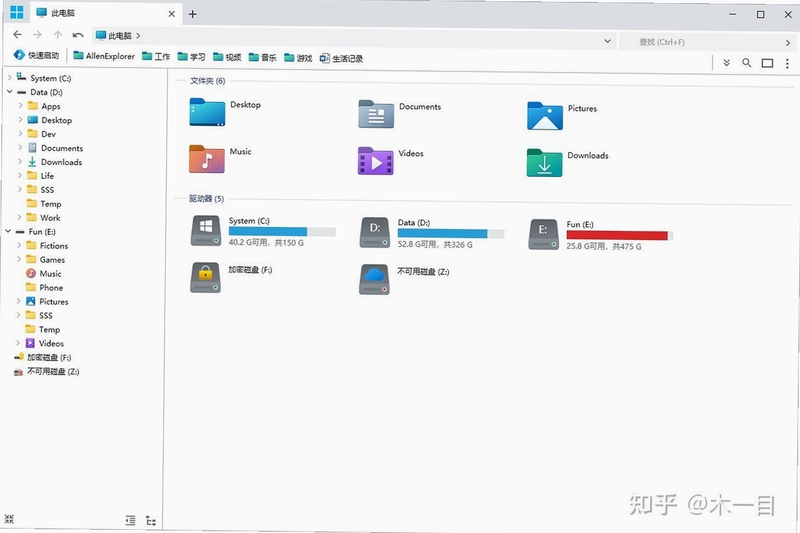
Task: Expand System (C:) in the tree
Action: coord(9,78)
